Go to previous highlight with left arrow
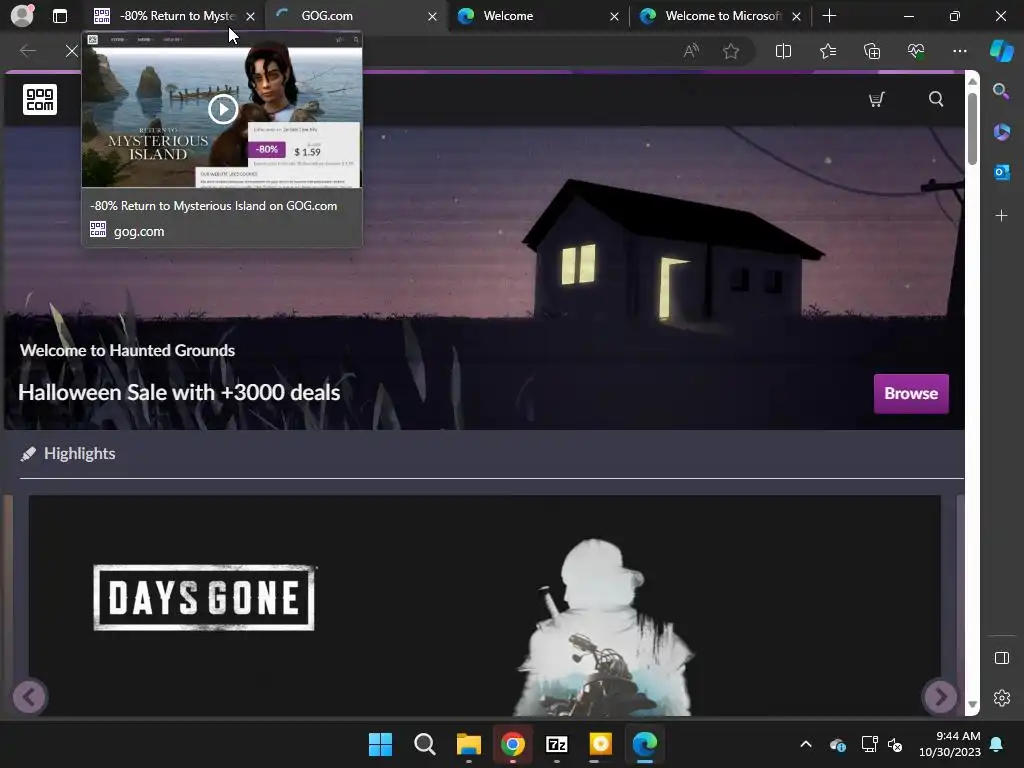This screenshot has width=1024, height=768. pyautogui.click(x=29, y=697)
